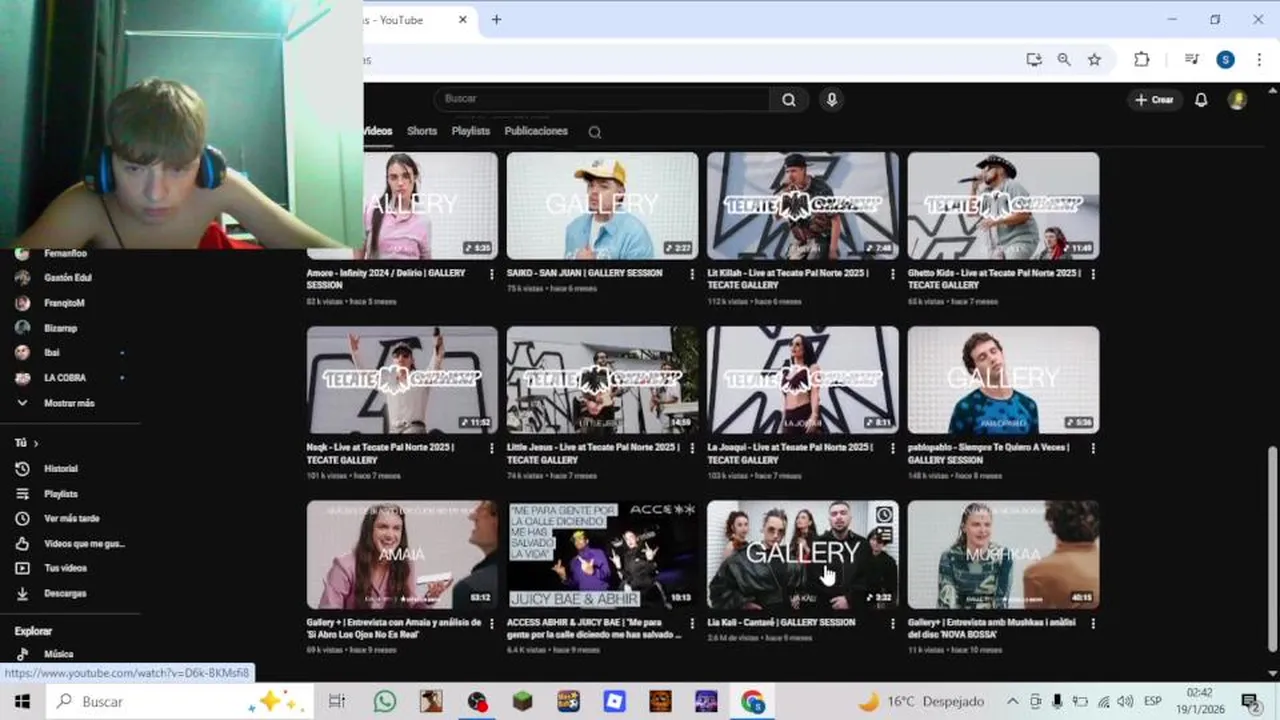The height and width of the screenshot is (720, 1280).
Task: Switch to the Publicaciones channel tab
Action: (536, 131)
